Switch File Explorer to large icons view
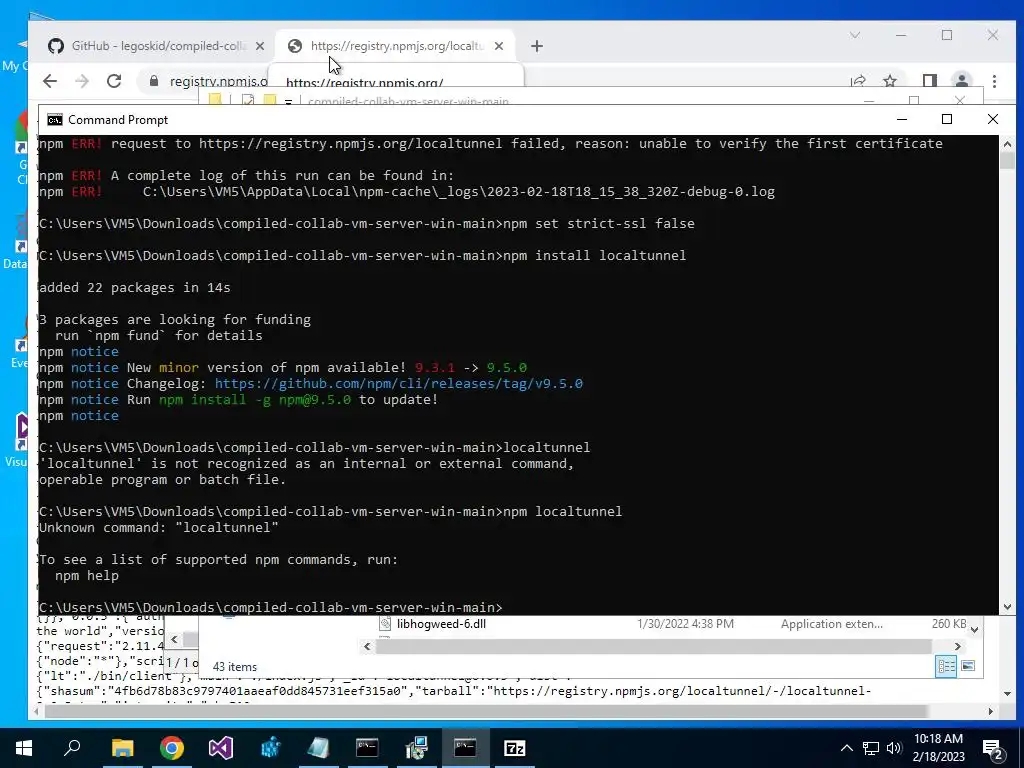 pyautogui.click(x=968, y=666)
